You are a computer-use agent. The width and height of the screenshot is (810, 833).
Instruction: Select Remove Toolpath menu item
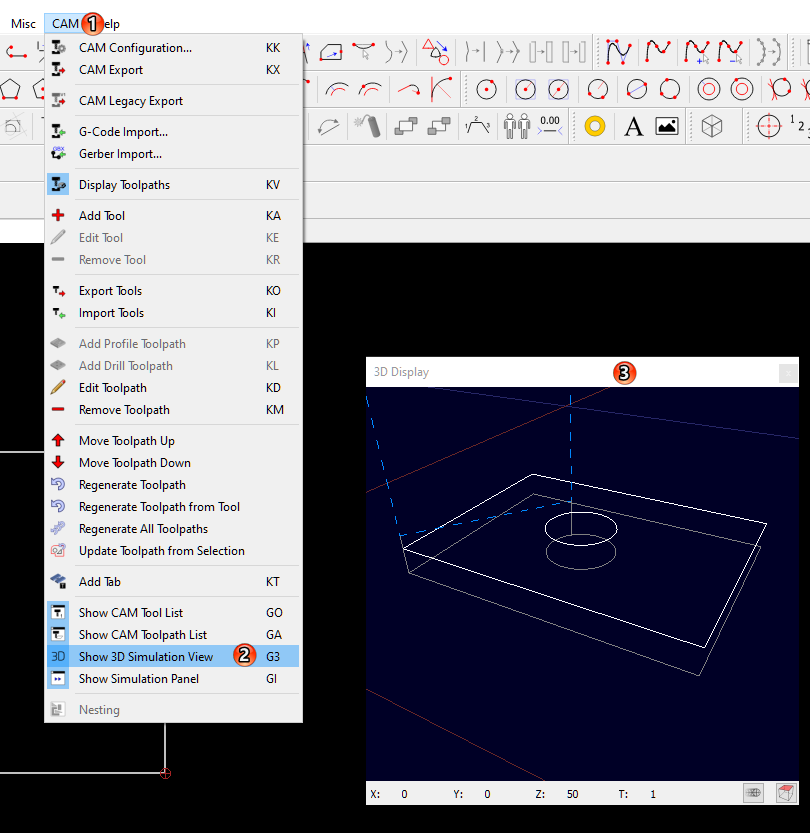(x=173, y=410)
